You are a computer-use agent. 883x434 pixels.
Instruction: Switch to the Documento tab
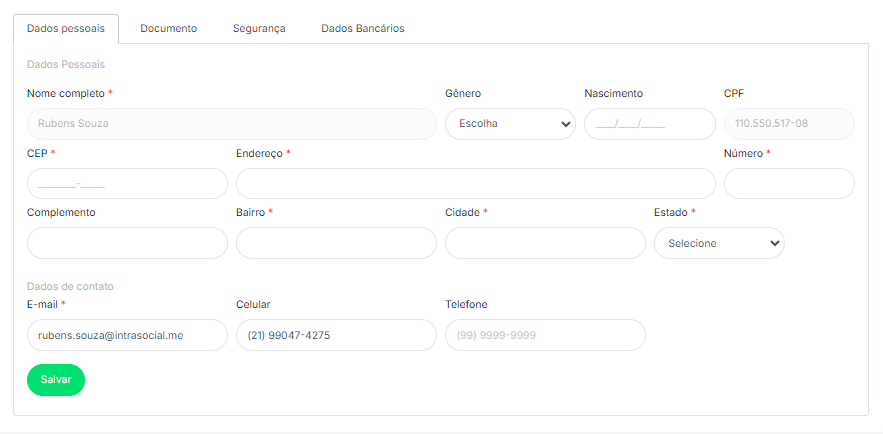tap(168, 29)
